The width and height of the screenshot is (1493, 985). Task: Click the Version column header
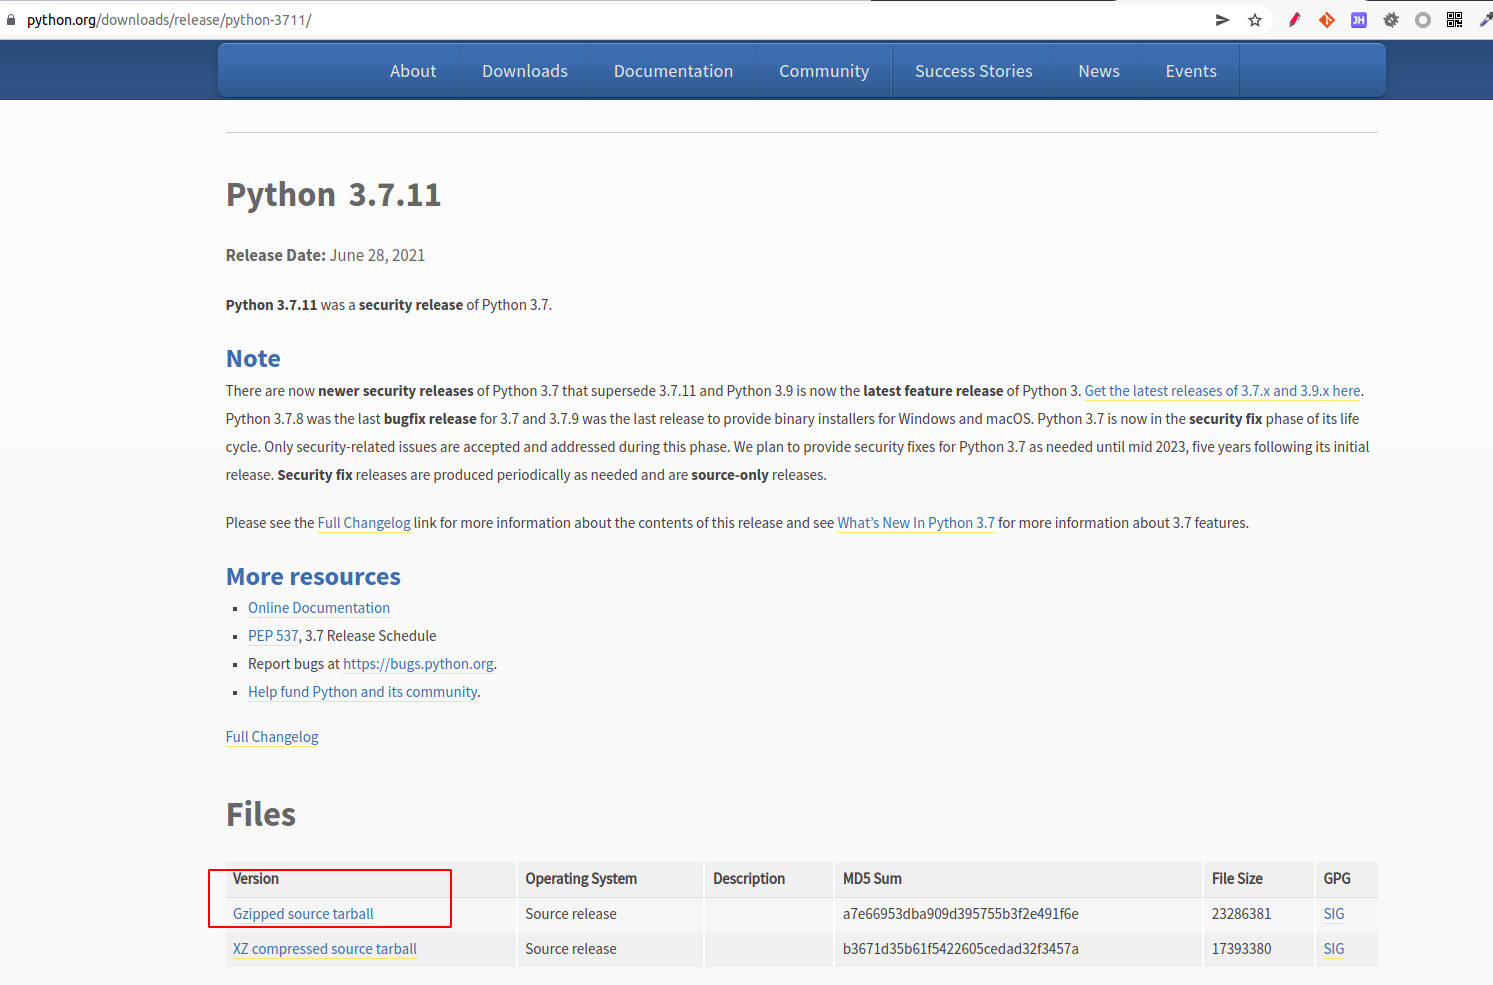pyautogui.click(x=256, y=879)
